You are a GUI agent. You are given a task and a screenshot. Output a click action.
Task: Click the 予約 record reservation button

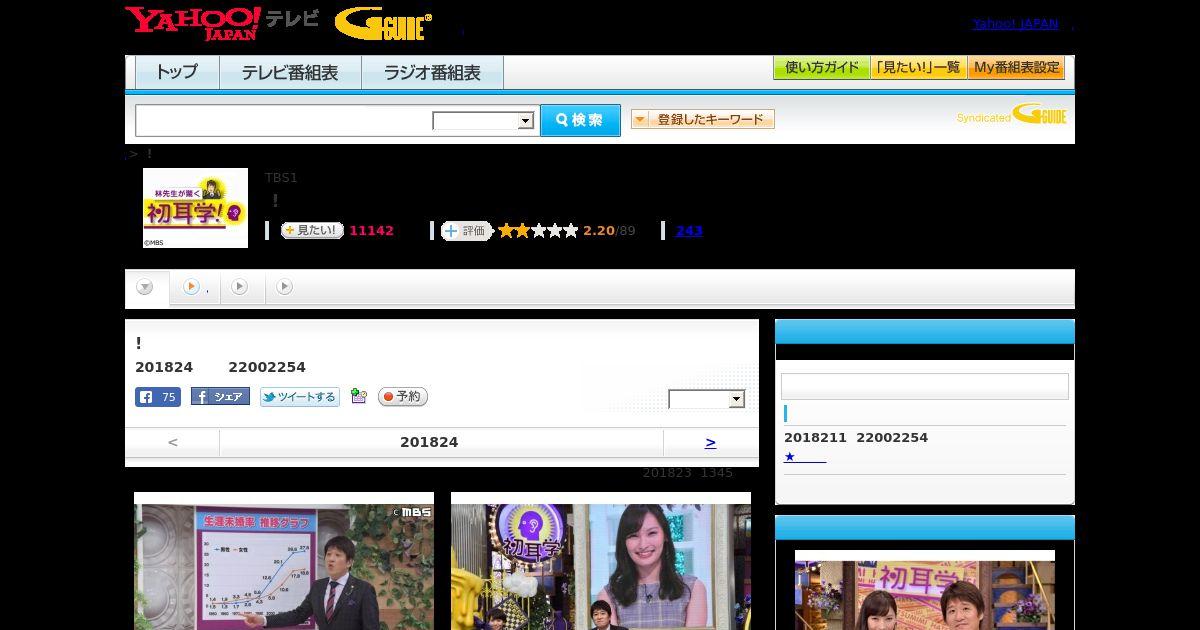[403, 397]
